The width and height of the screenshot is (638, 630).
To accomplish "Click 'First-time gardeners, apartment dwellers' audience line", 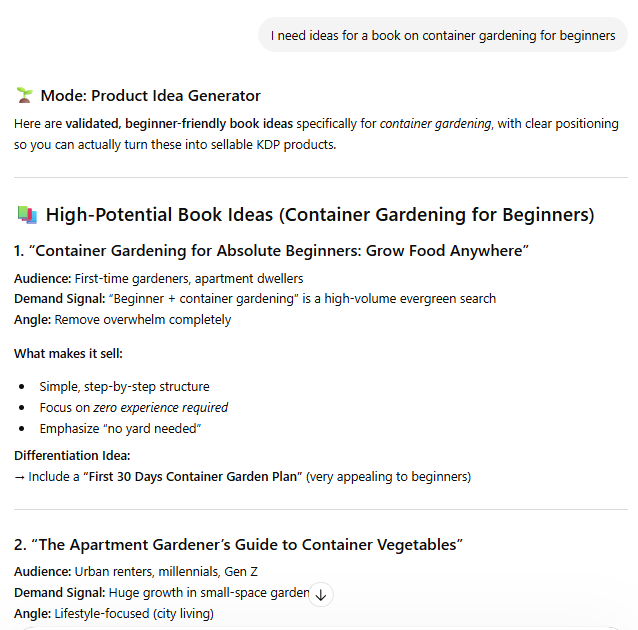I will pyautogui.click(x=189, y=279).
